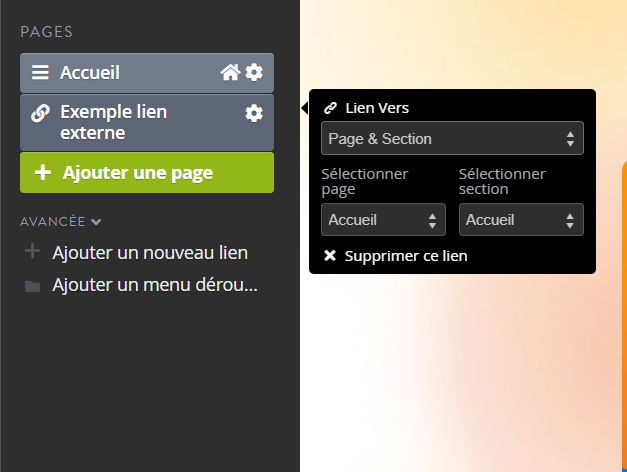This screenshot has width=627, height=472.
Task: Click the chain link icon beside Exemple lien
Action: pyautogui.click(x=40, y=113)
